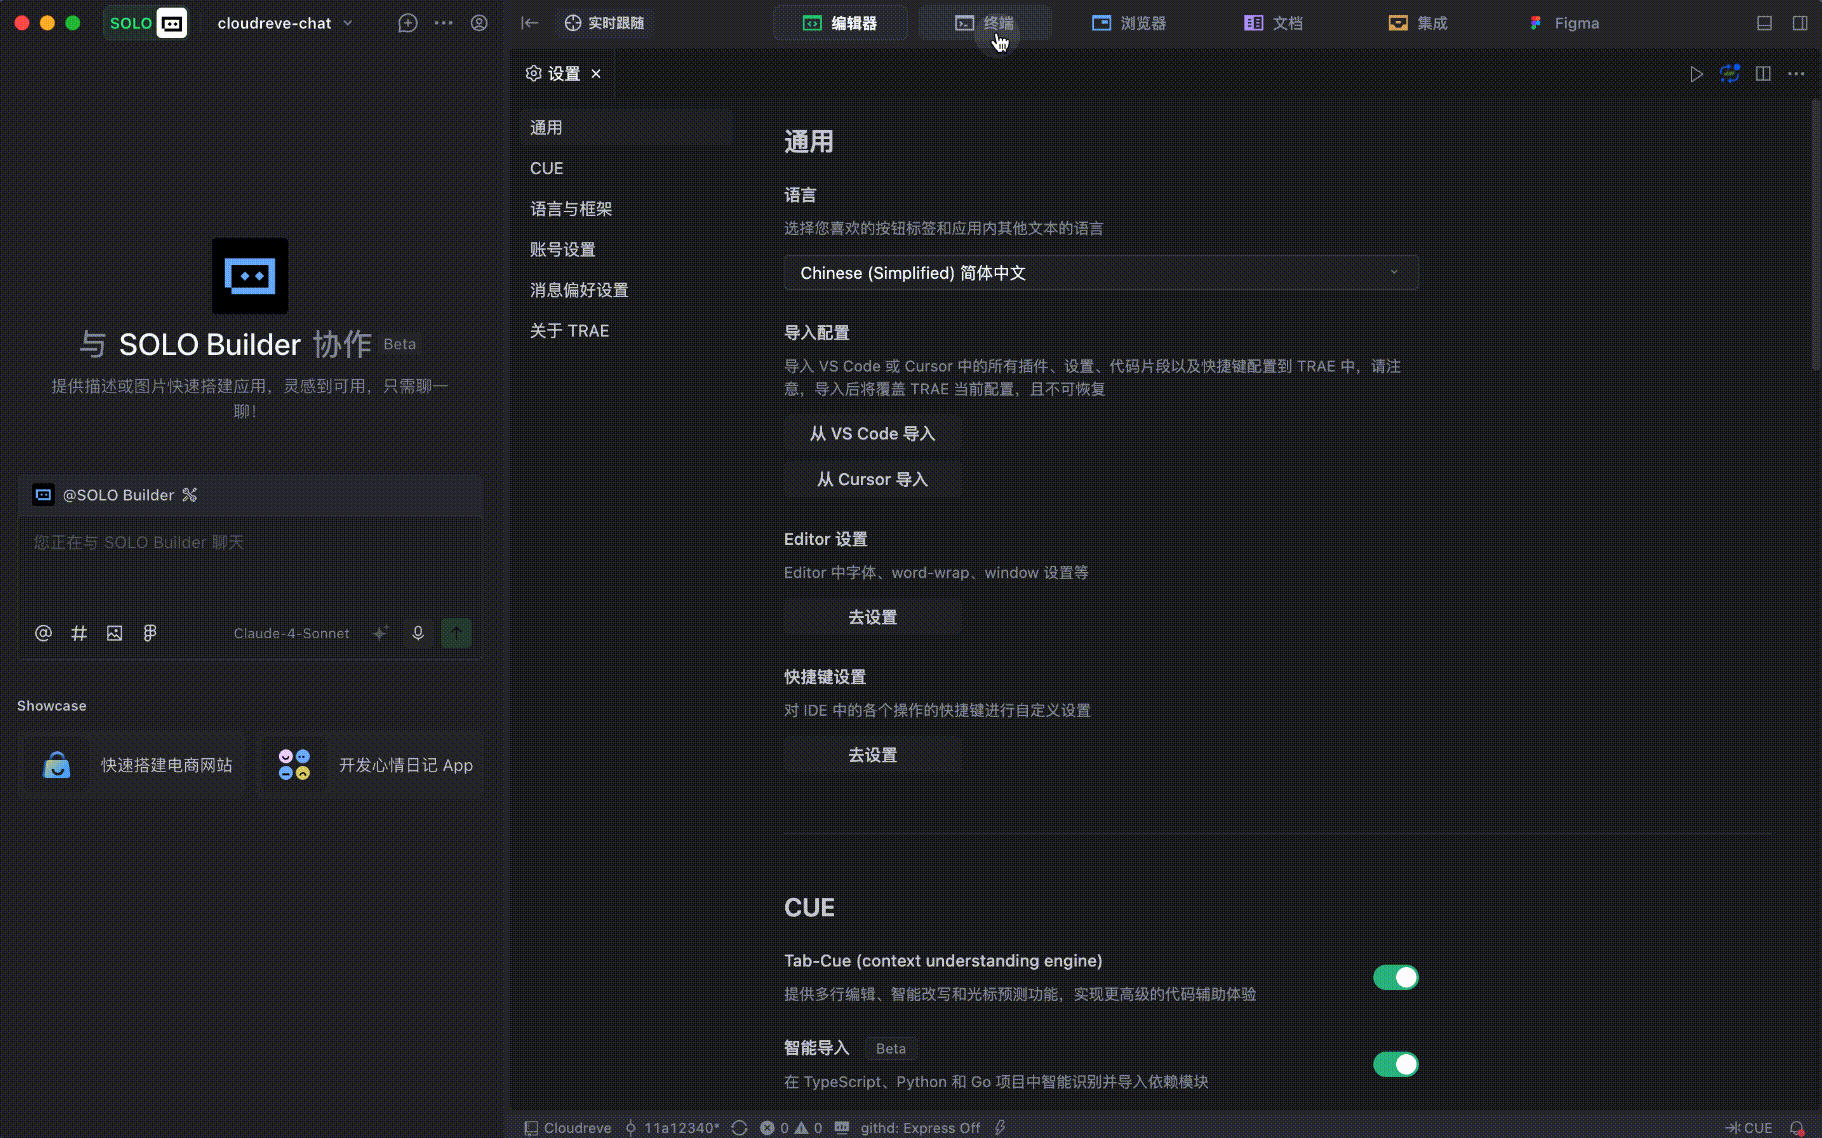Click the sparkle prompt optimize icon
This screenshot has width=1822, height=1138.
[x=380, y=633]
